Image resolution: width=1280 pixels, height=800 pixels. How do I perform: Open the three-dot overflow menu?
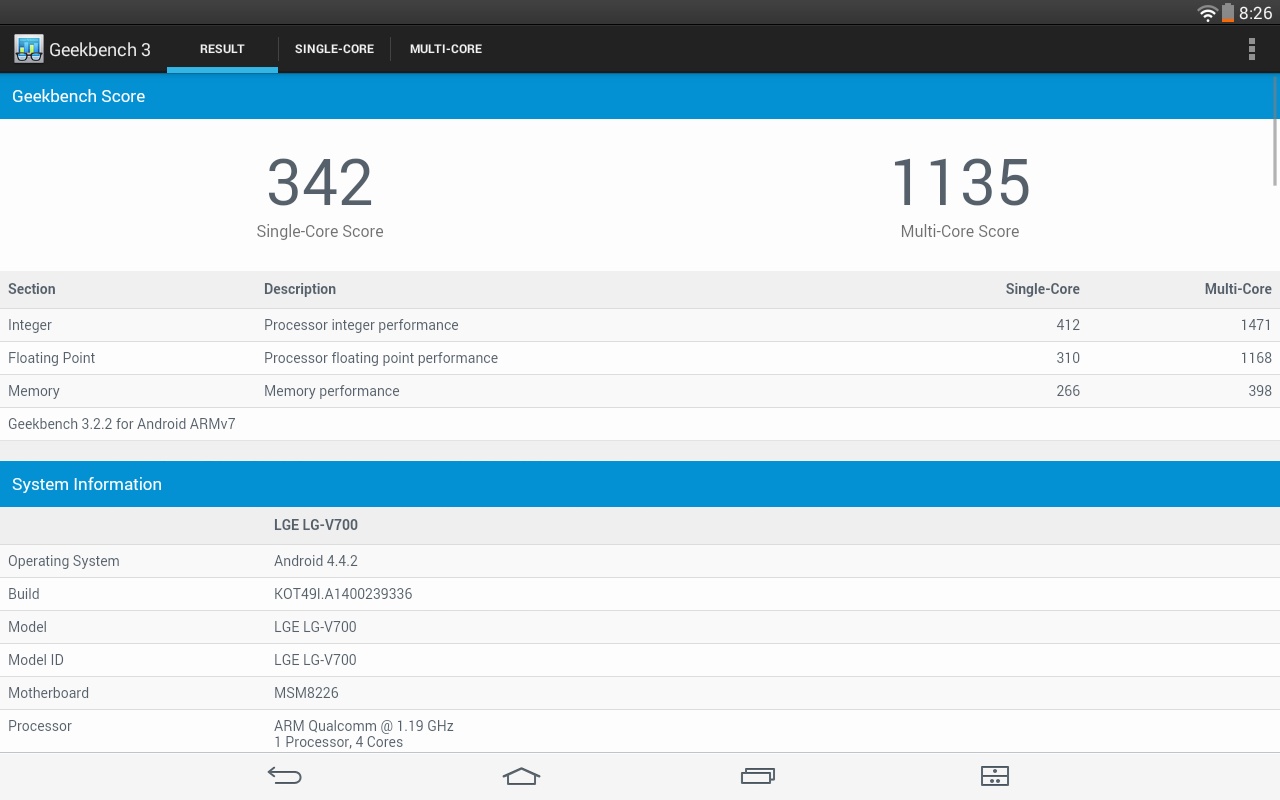pyautogui.click(x=1251, y=49)
